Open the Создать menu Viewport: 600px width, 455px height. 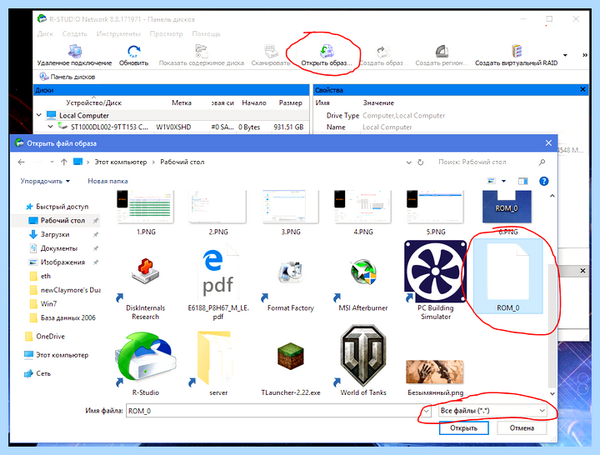[x=75, y=34]
